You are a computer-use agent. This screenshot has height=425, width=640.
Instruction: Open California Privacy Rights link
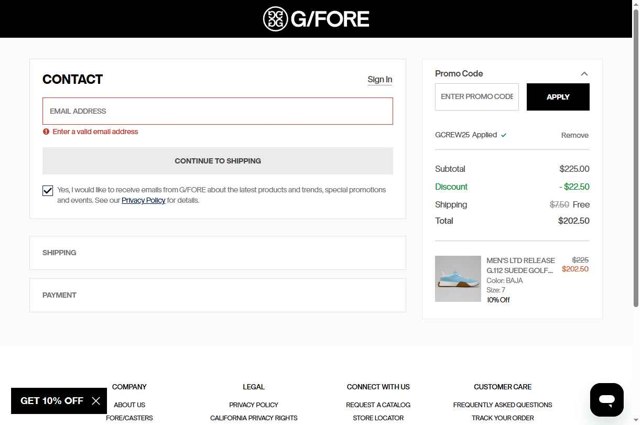coord(253,418)
